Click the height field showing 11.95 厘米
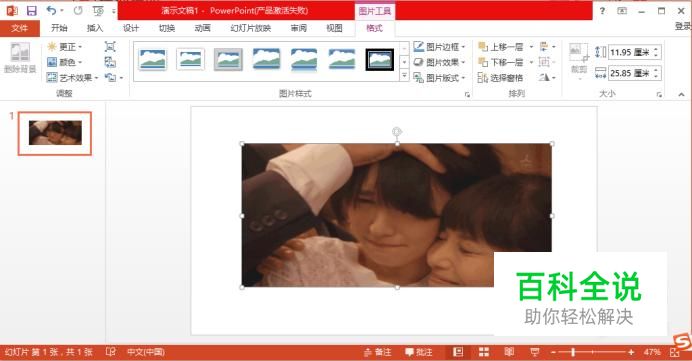692x361 pixels. (x=630, y=52)
